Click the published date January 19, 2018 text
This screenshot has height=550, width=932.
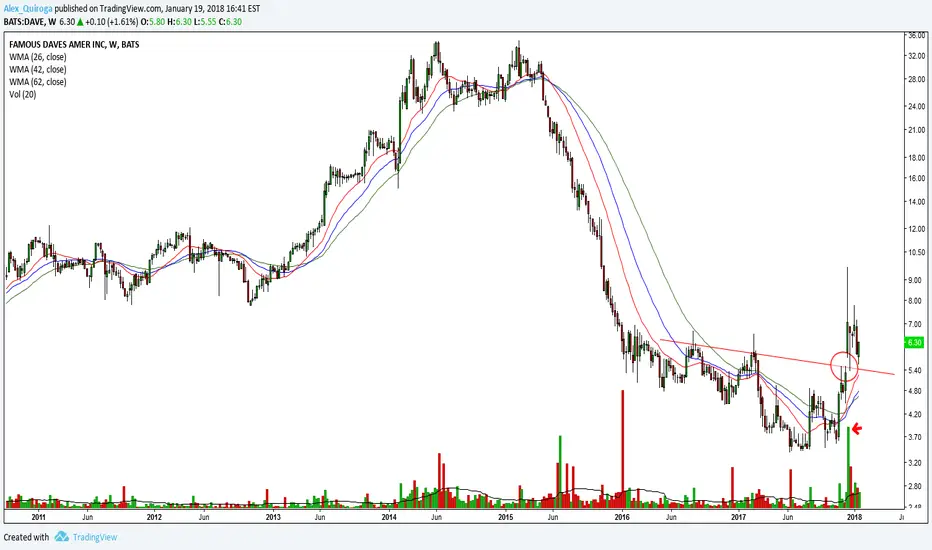tap(196, 8)
